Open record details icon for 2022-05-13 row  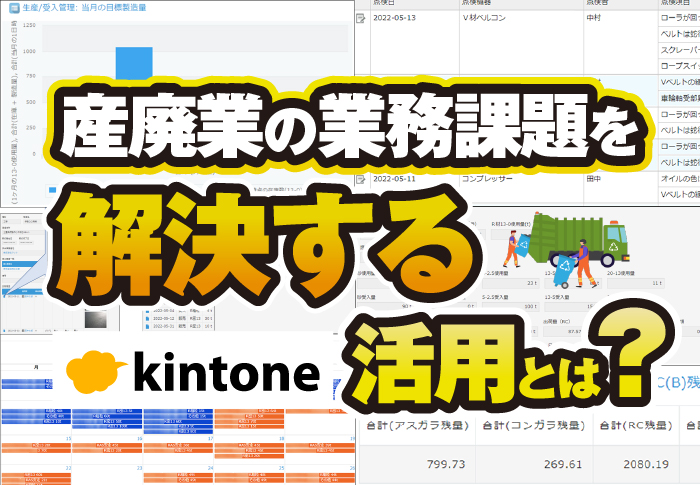click(x=361, y=18)
